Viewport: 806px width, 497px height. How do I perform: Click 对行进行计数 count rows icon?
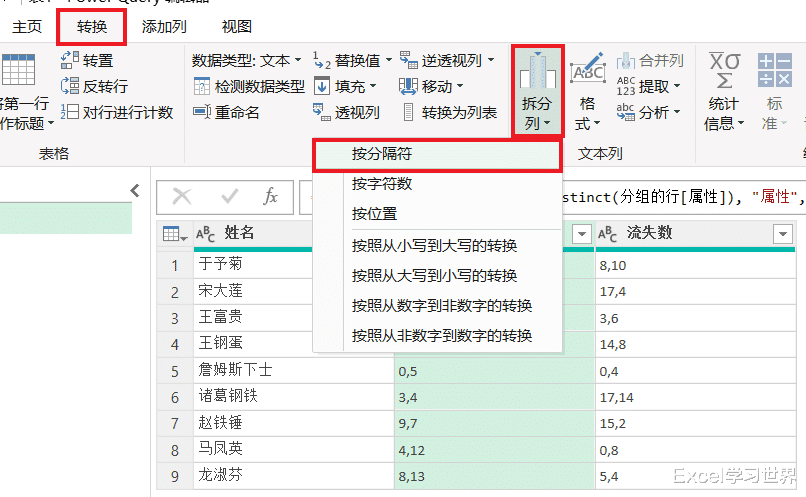click(69, 112)
